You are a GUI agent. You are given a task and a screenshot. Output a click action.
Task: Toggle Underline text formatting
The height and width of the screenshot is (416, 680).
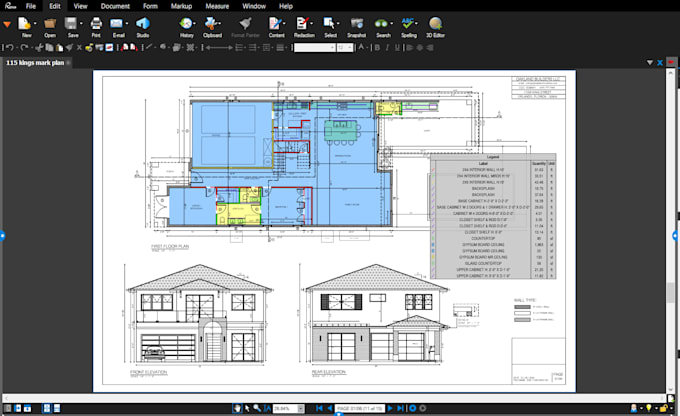397,48
